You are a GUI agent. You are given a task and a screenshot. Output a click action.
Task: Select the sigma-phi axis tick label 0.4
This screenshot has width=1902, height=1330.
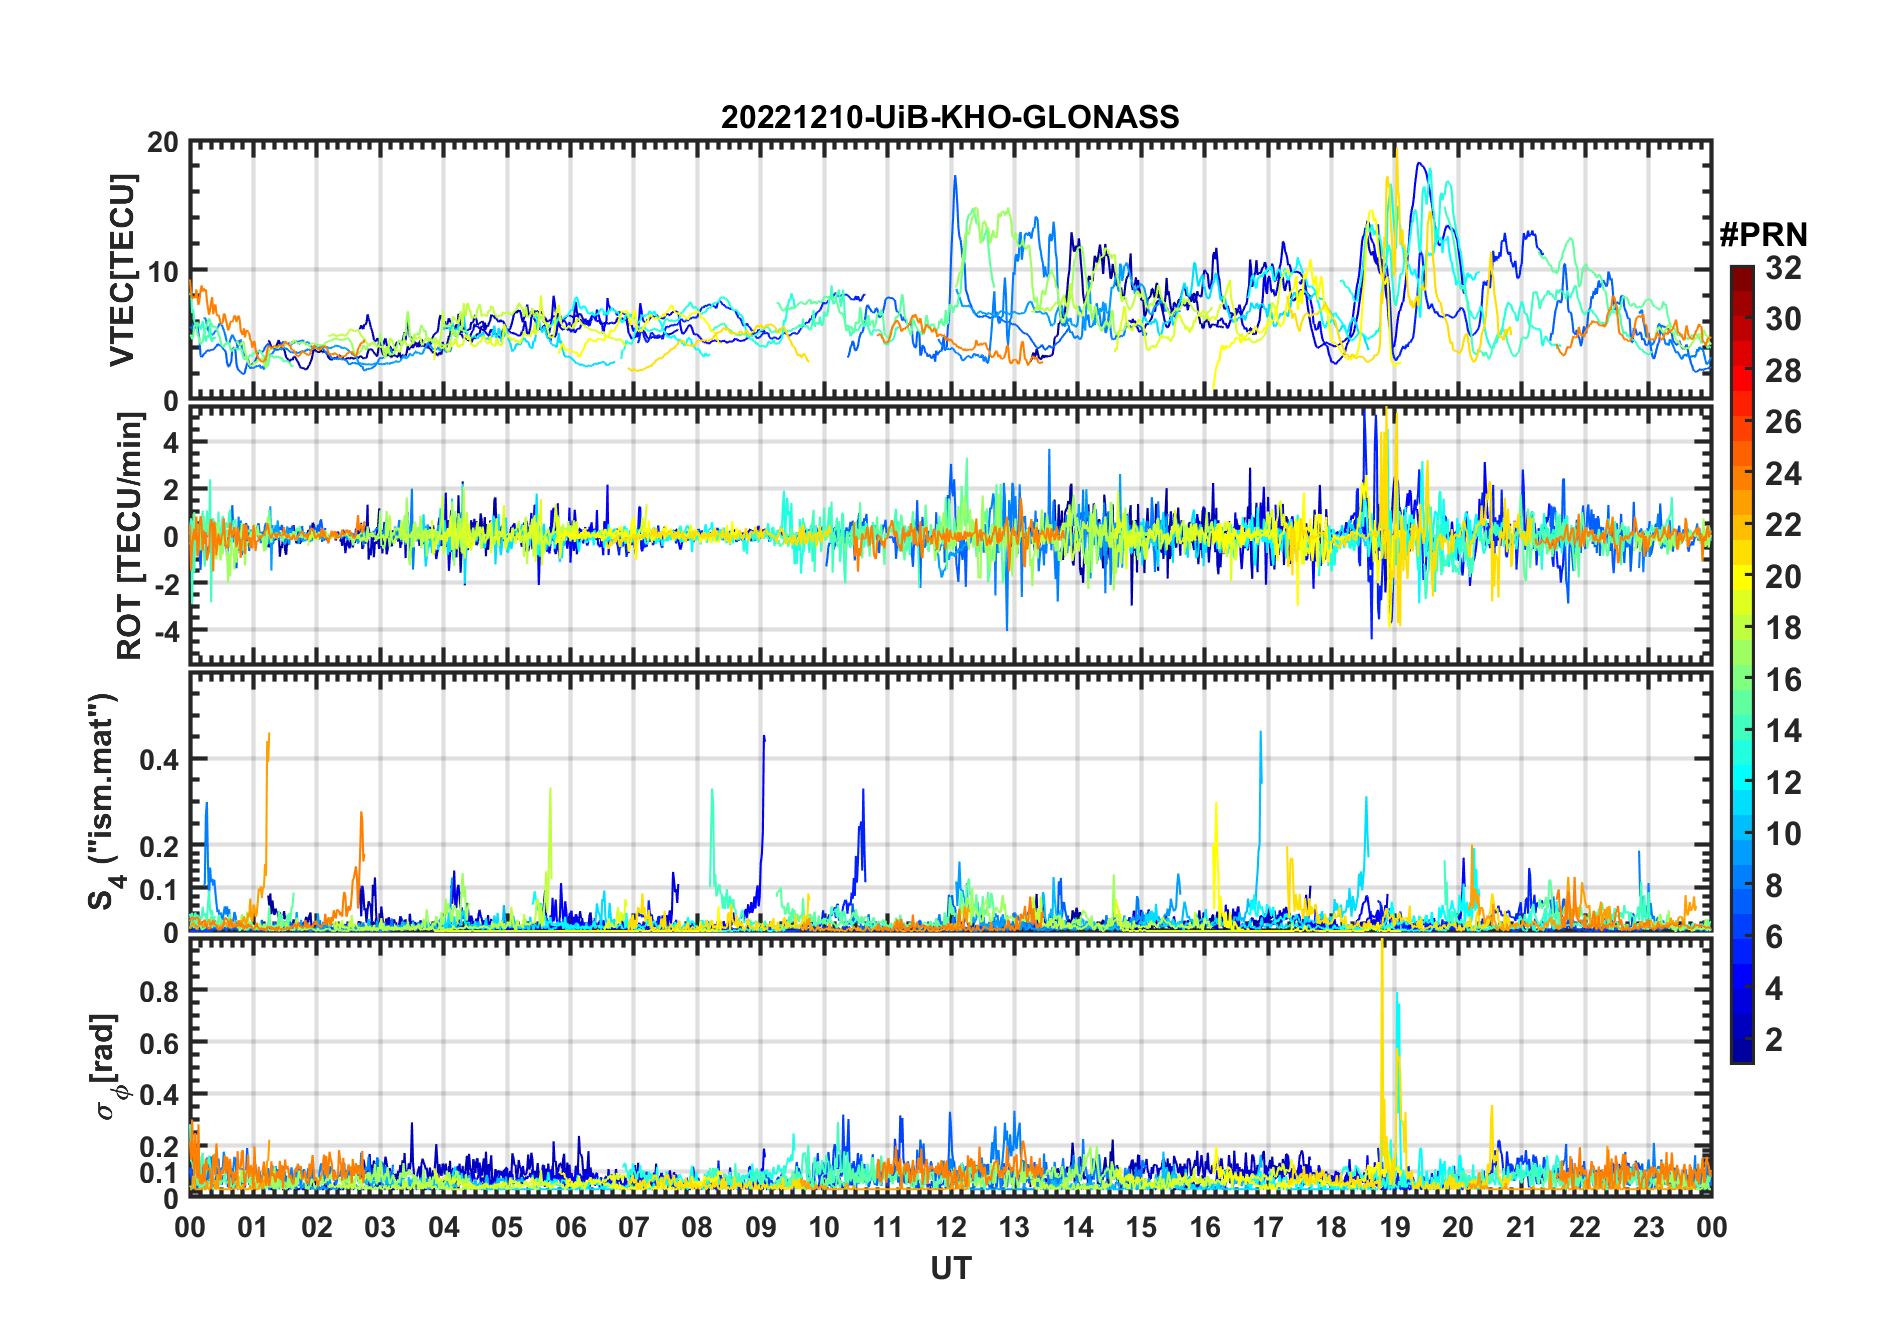click(159, 1095)
